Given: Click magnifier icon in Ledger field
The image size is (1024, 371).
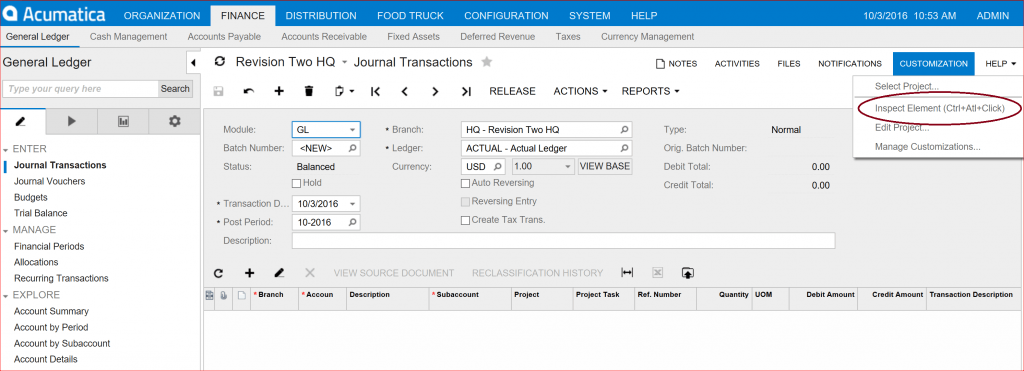Looking at the screenshot, I should [624, 148].
